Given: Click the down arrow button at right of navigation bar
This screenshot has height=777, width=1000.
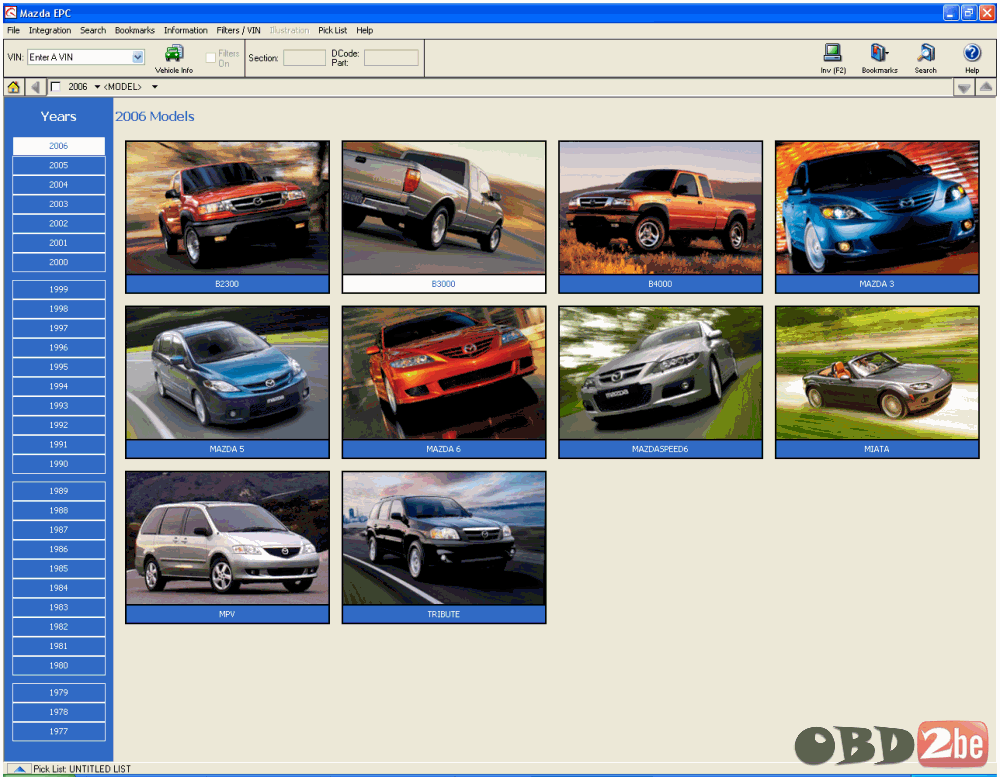Looking at the screenshot, I should tap(964, 87).
